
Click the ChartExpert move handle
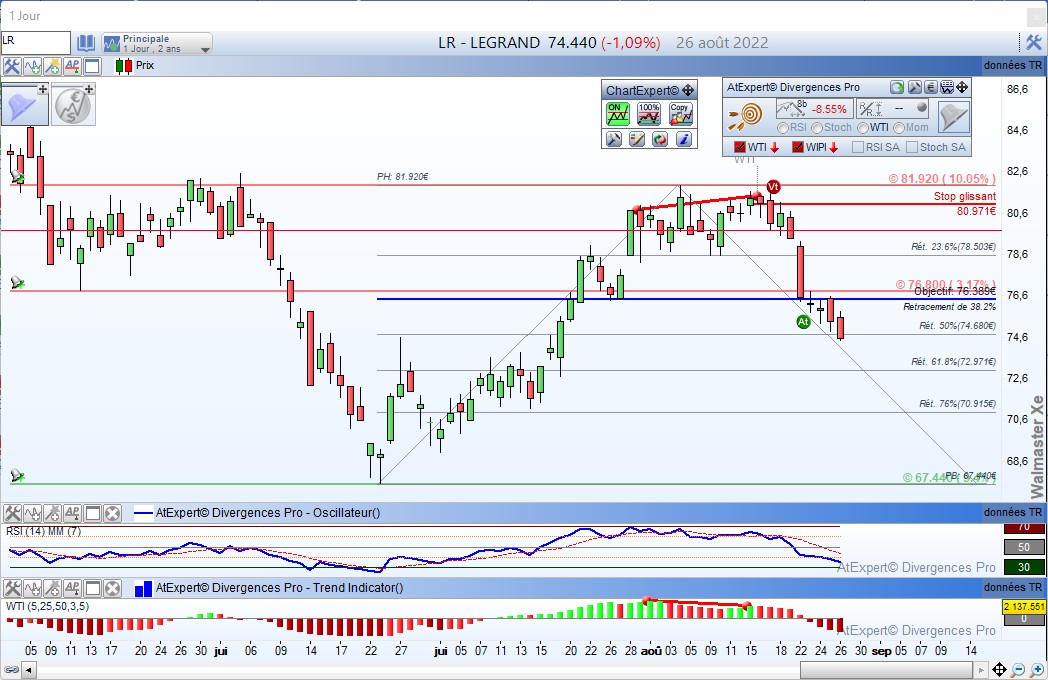point(688,90)
